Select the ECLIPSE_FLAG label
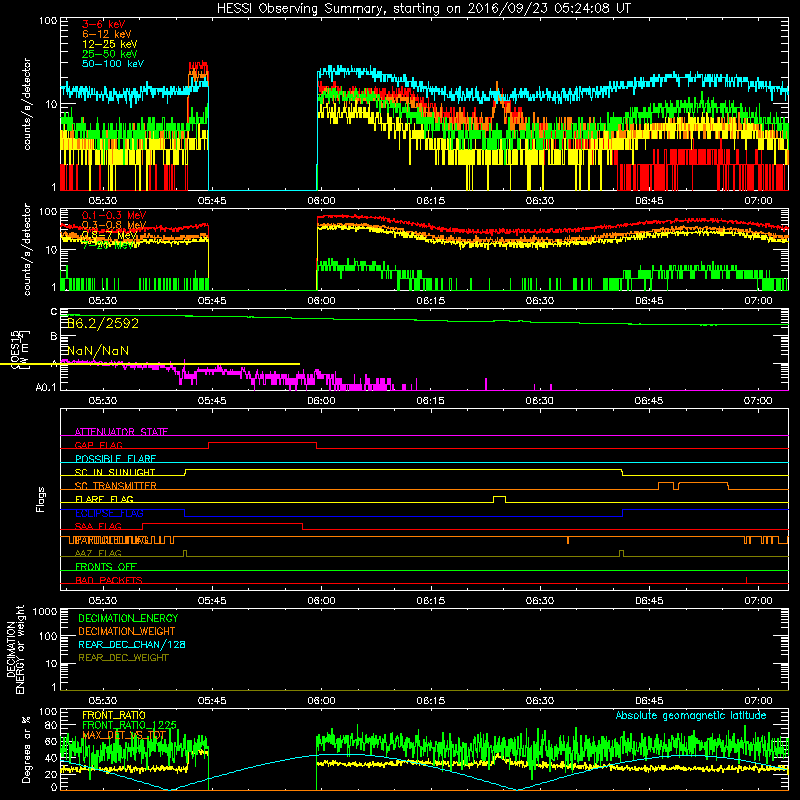 [x=109, y=513]
